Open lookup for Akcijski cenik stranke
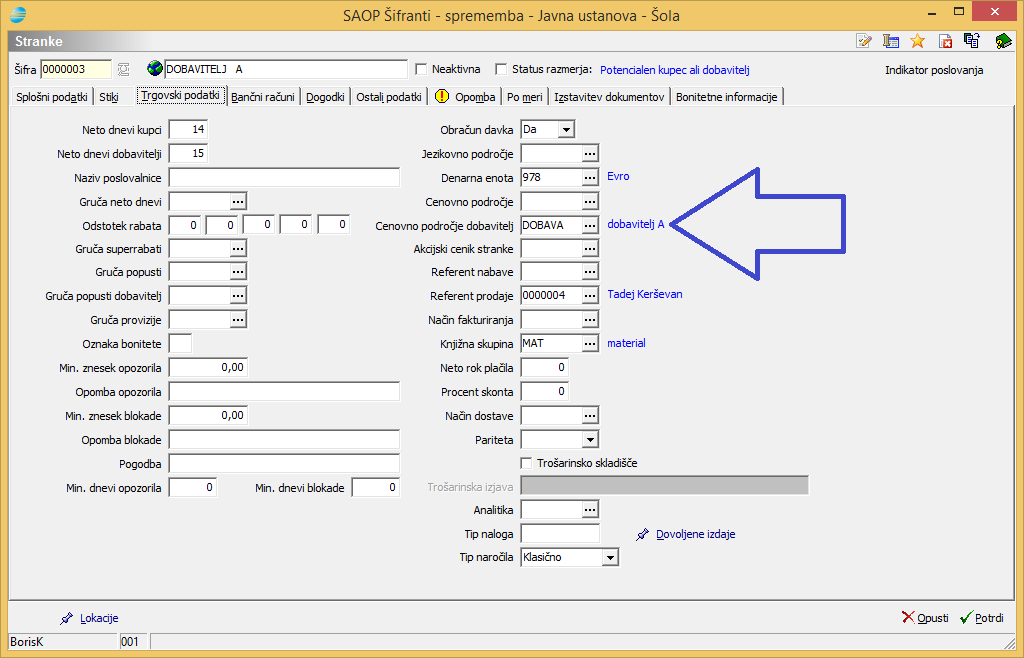 tap(590, 249)
